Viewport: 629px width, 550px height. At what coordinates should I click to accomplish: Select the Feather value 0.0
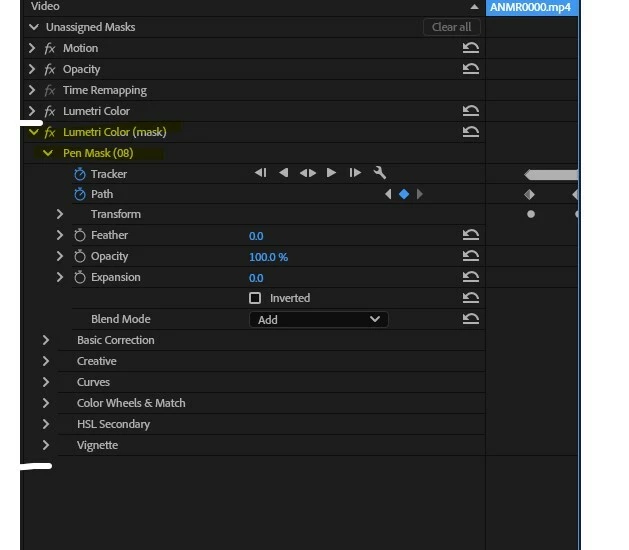coord(256,236)
